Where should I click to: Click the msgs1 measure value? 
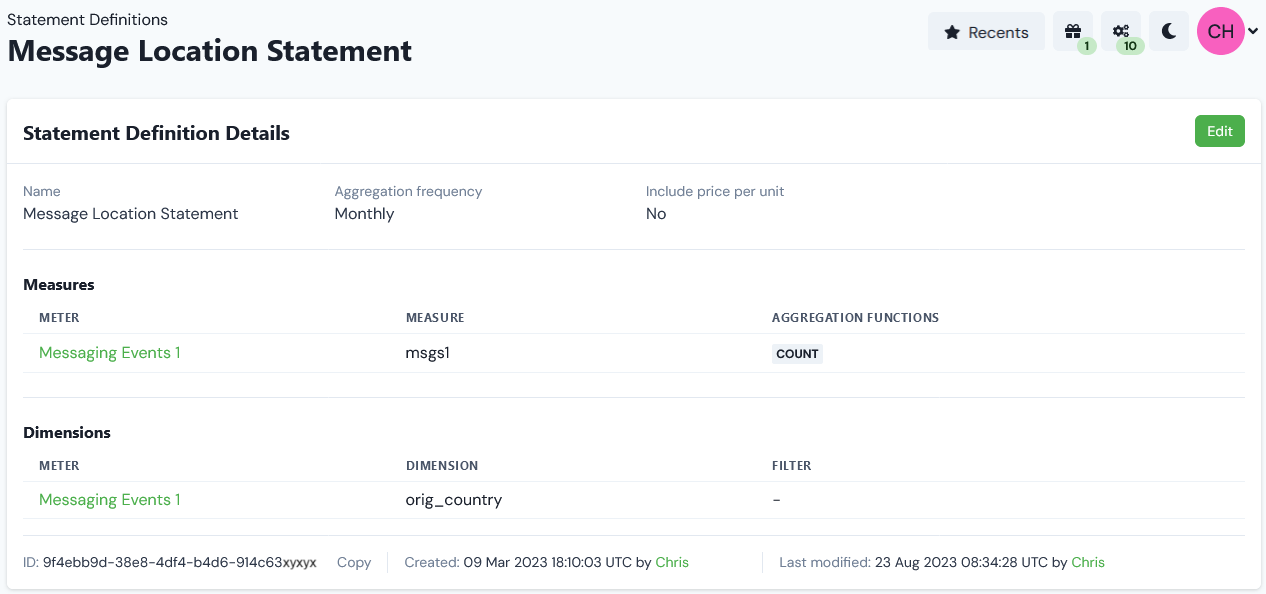pyautogui.click(x=427, y=352)
